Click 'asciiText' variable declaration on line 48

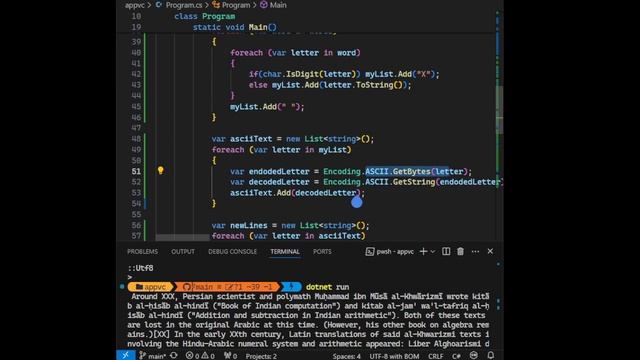(x=251, y=139)
